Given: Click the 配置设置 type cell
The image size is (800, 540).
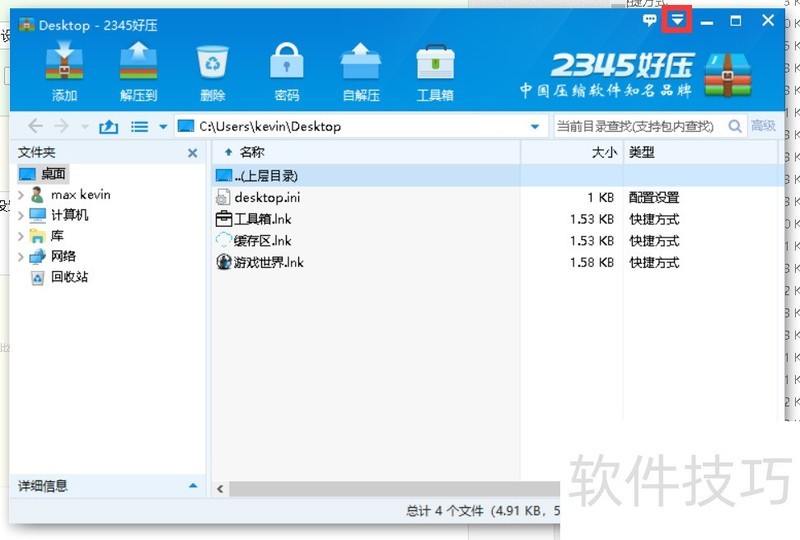Looking at the screenshot, I should click(654, 197).
